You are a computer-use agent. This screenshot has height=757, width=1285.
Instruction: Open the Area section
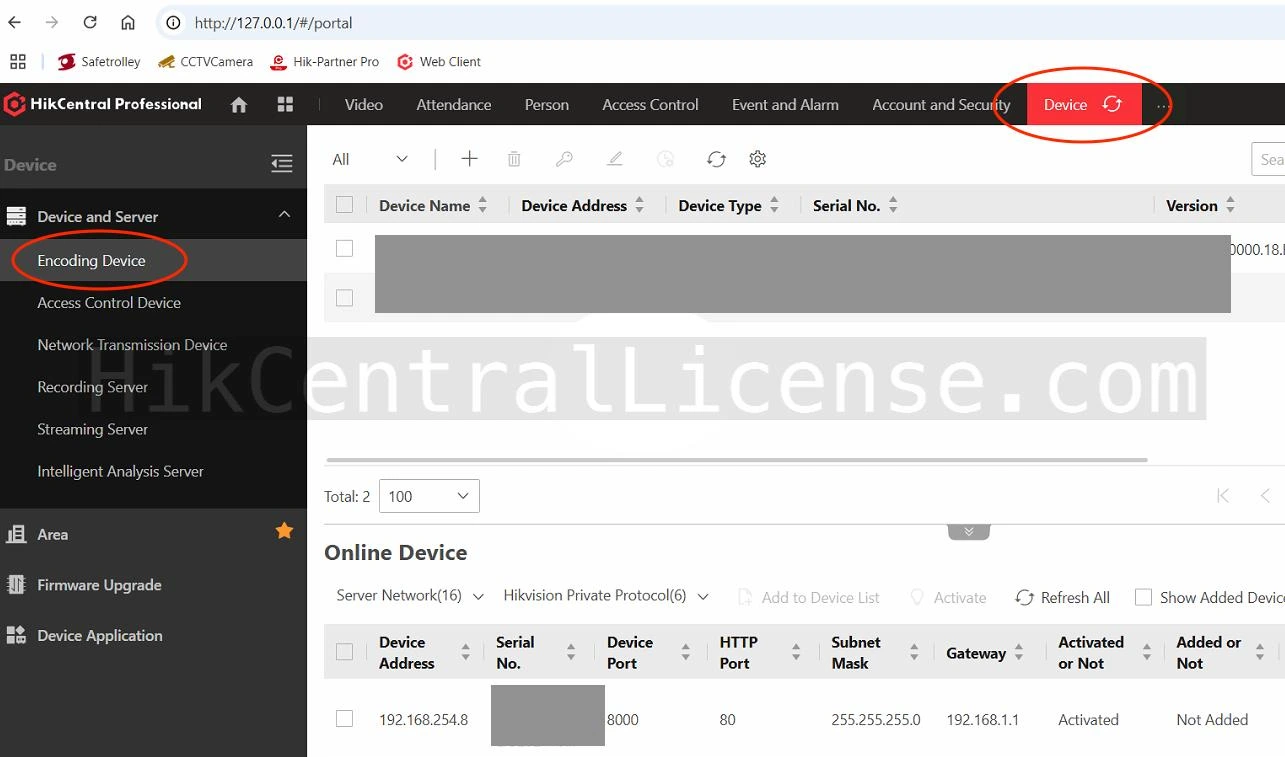pos(153,534)
